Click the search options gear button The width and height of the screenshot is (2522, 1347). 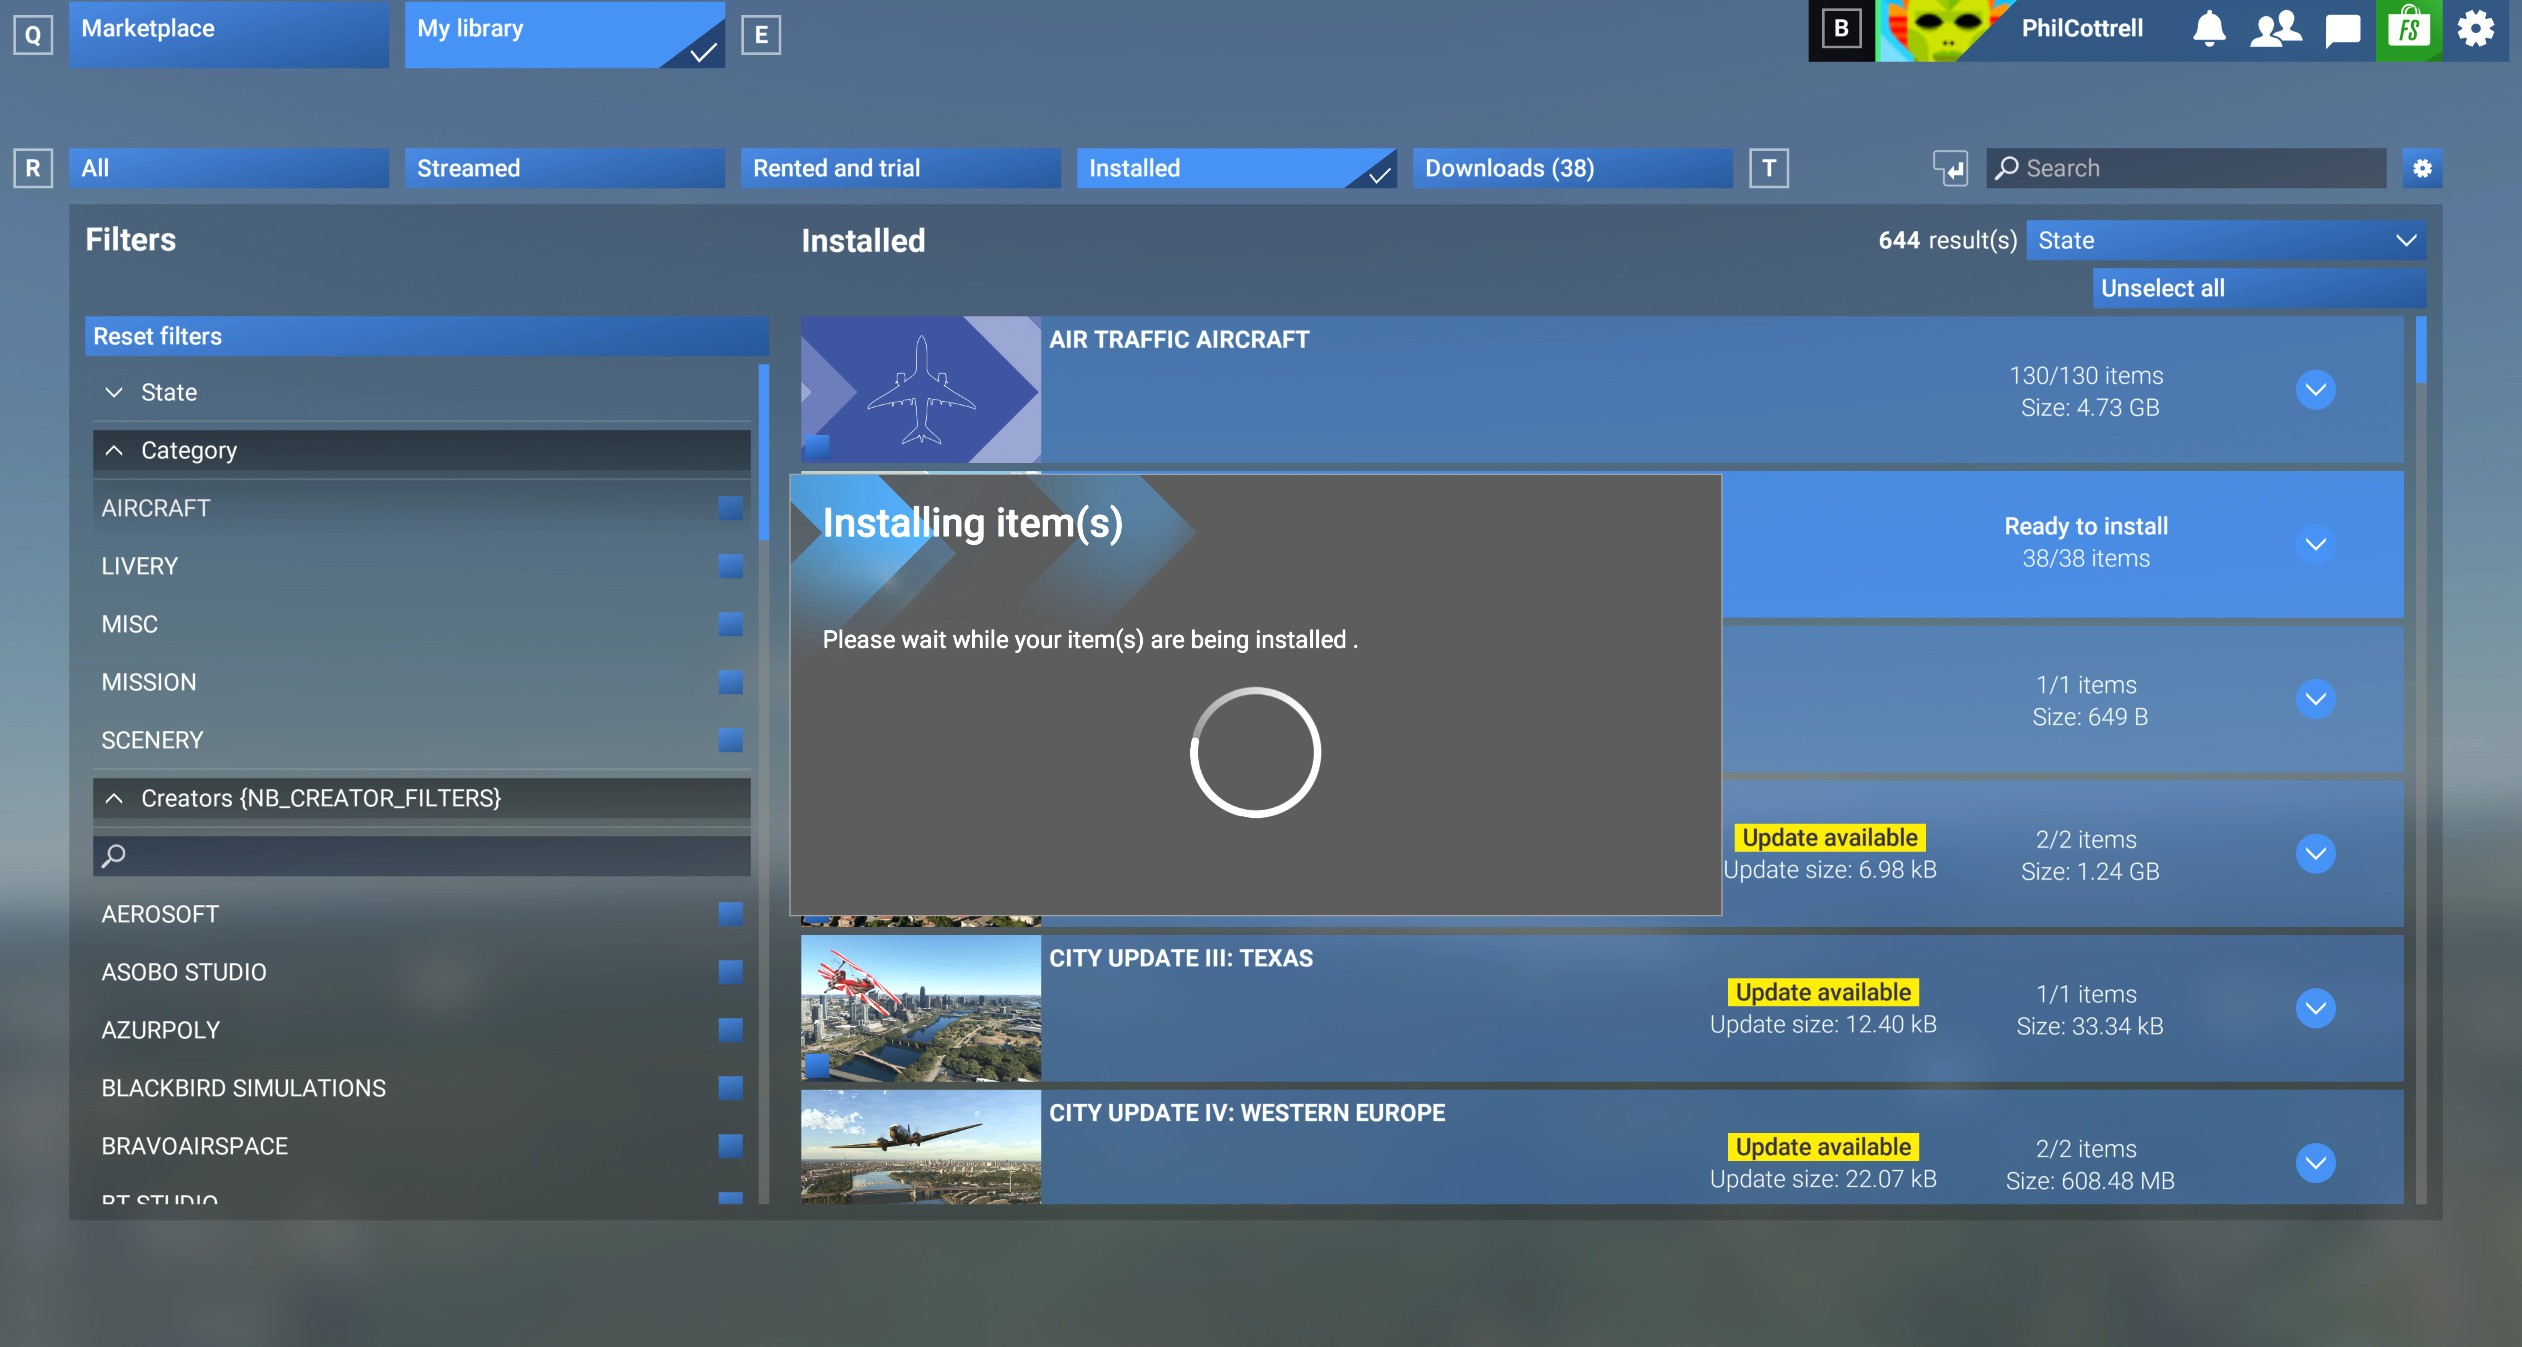(x=2422, y=168)
